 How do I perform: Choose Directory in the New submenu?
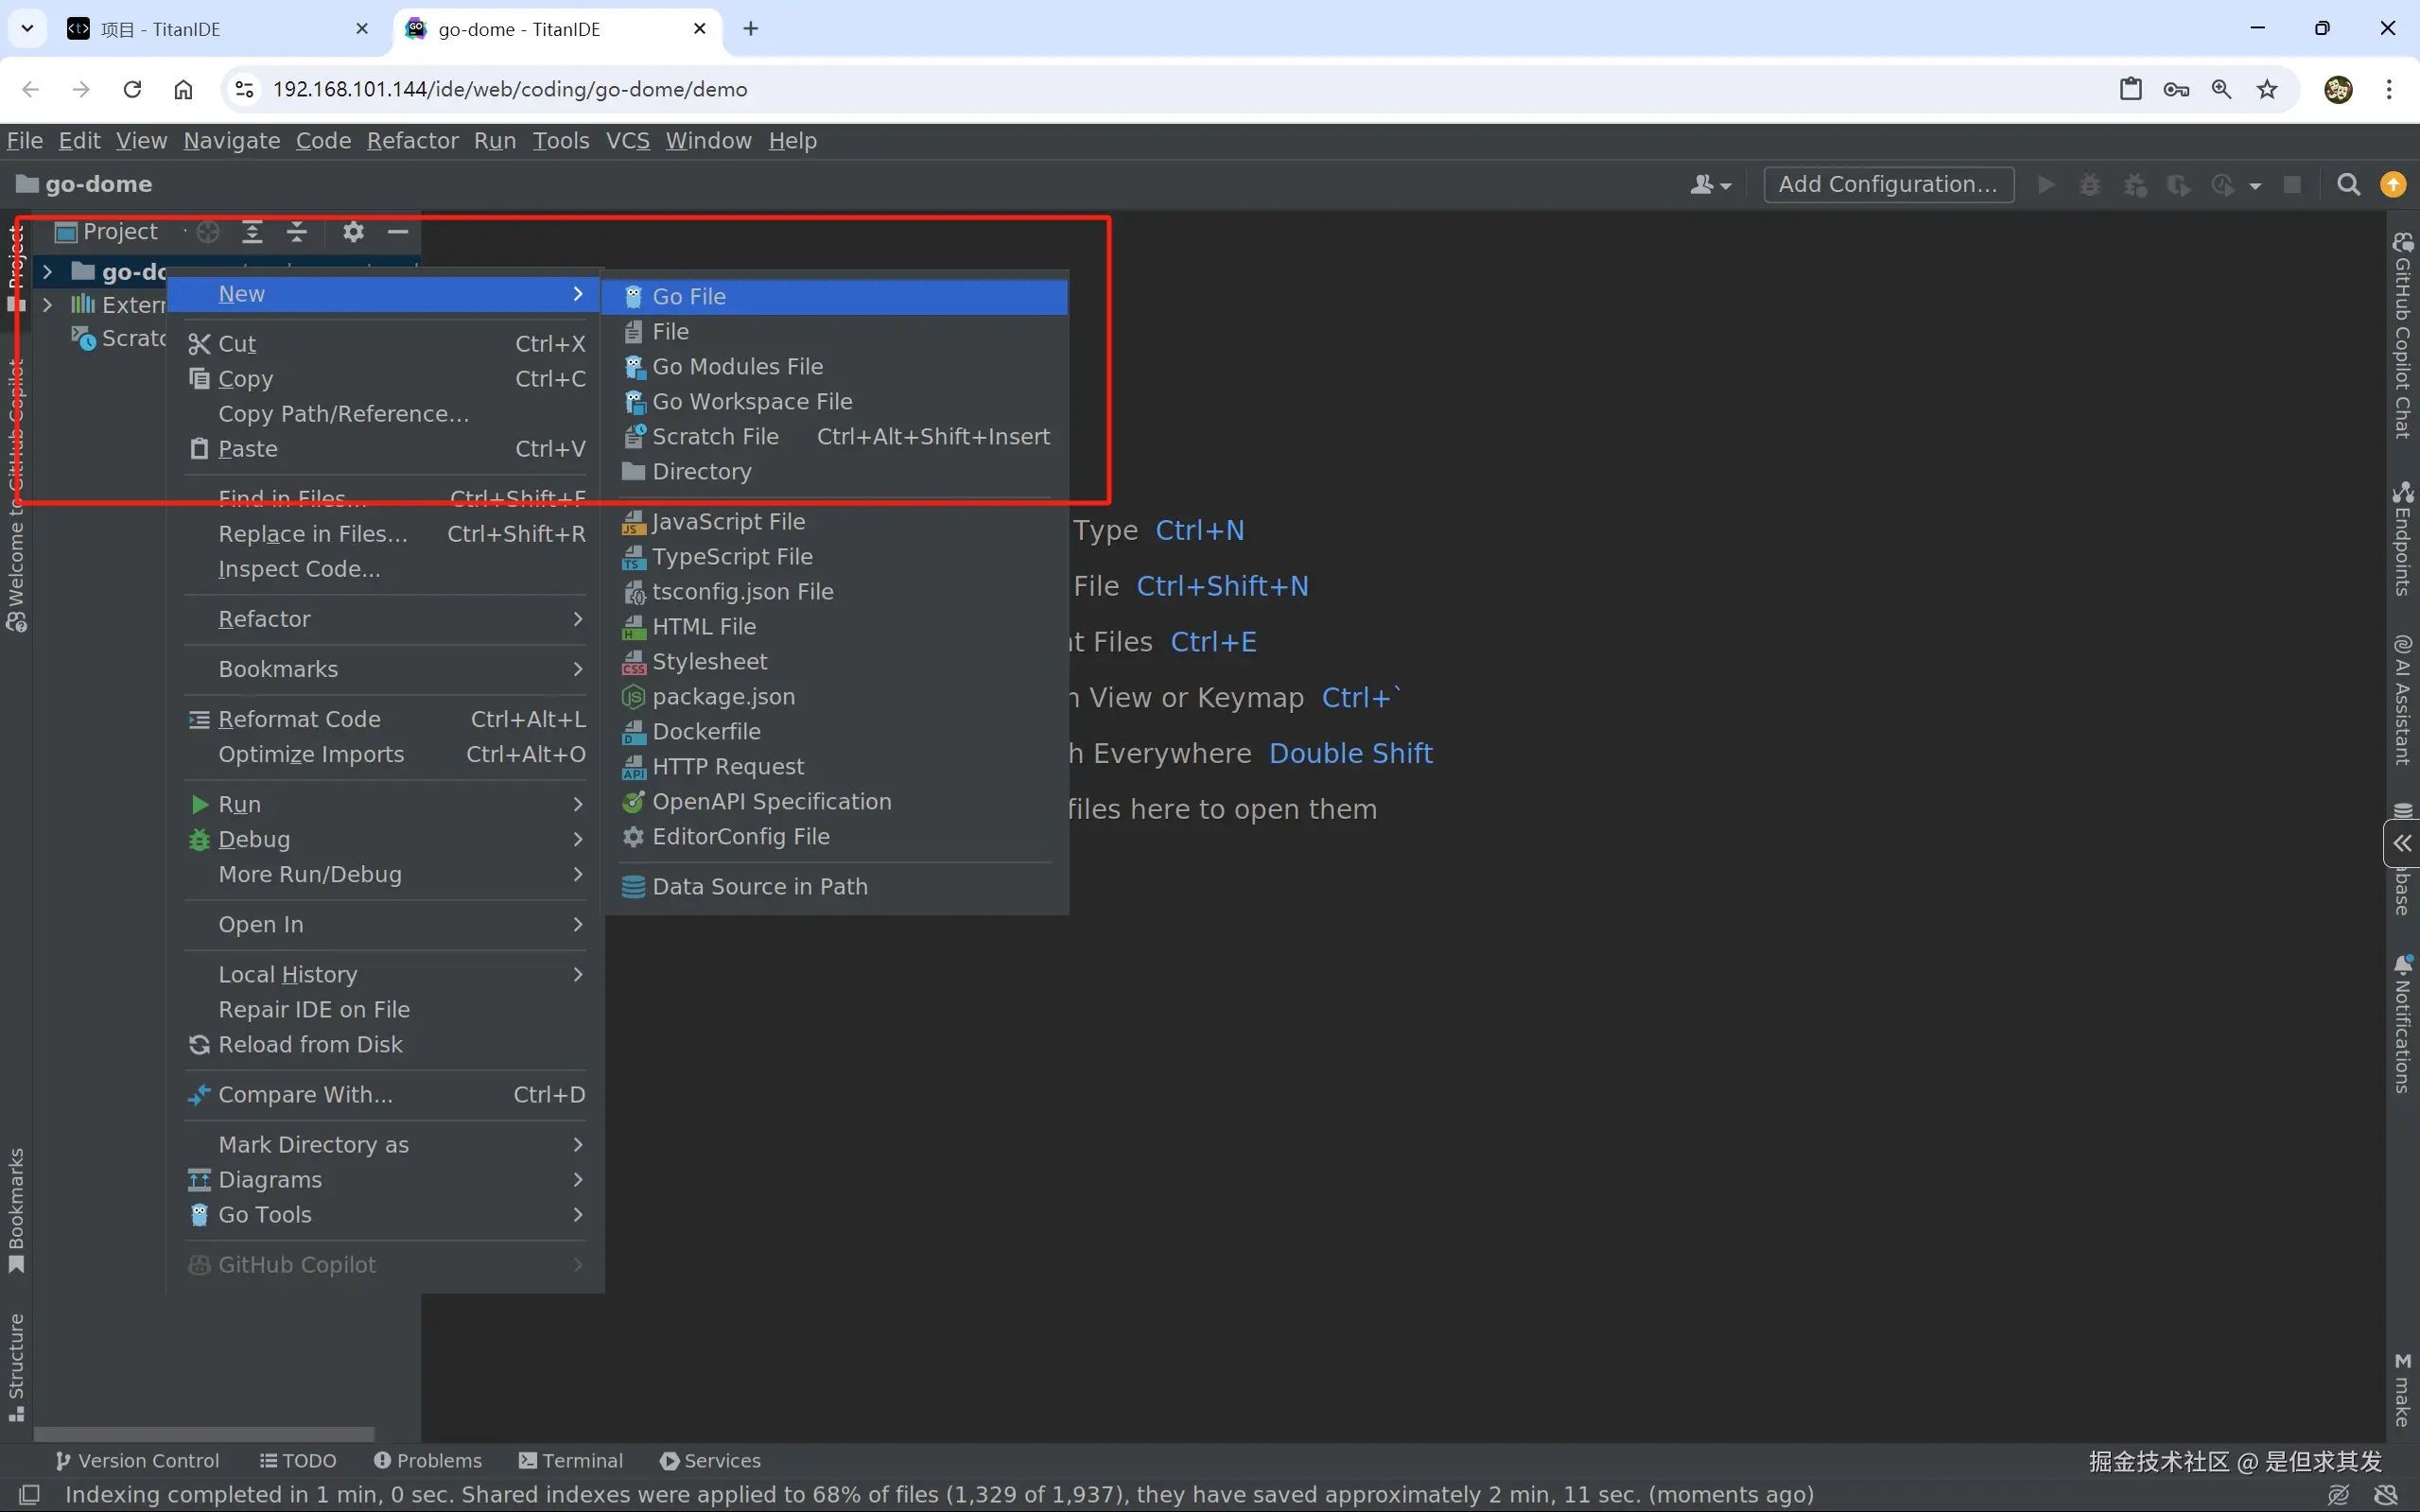(x=701, y=472)
